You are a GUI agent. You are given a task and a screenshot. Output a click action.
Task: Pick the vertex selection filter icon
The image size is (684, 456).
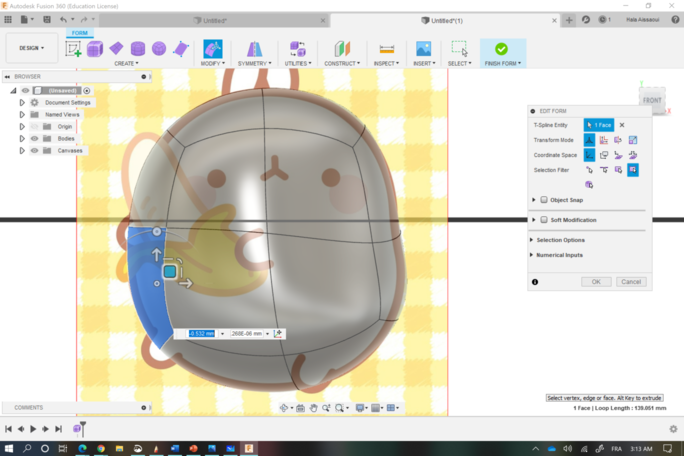click(589, 170)
